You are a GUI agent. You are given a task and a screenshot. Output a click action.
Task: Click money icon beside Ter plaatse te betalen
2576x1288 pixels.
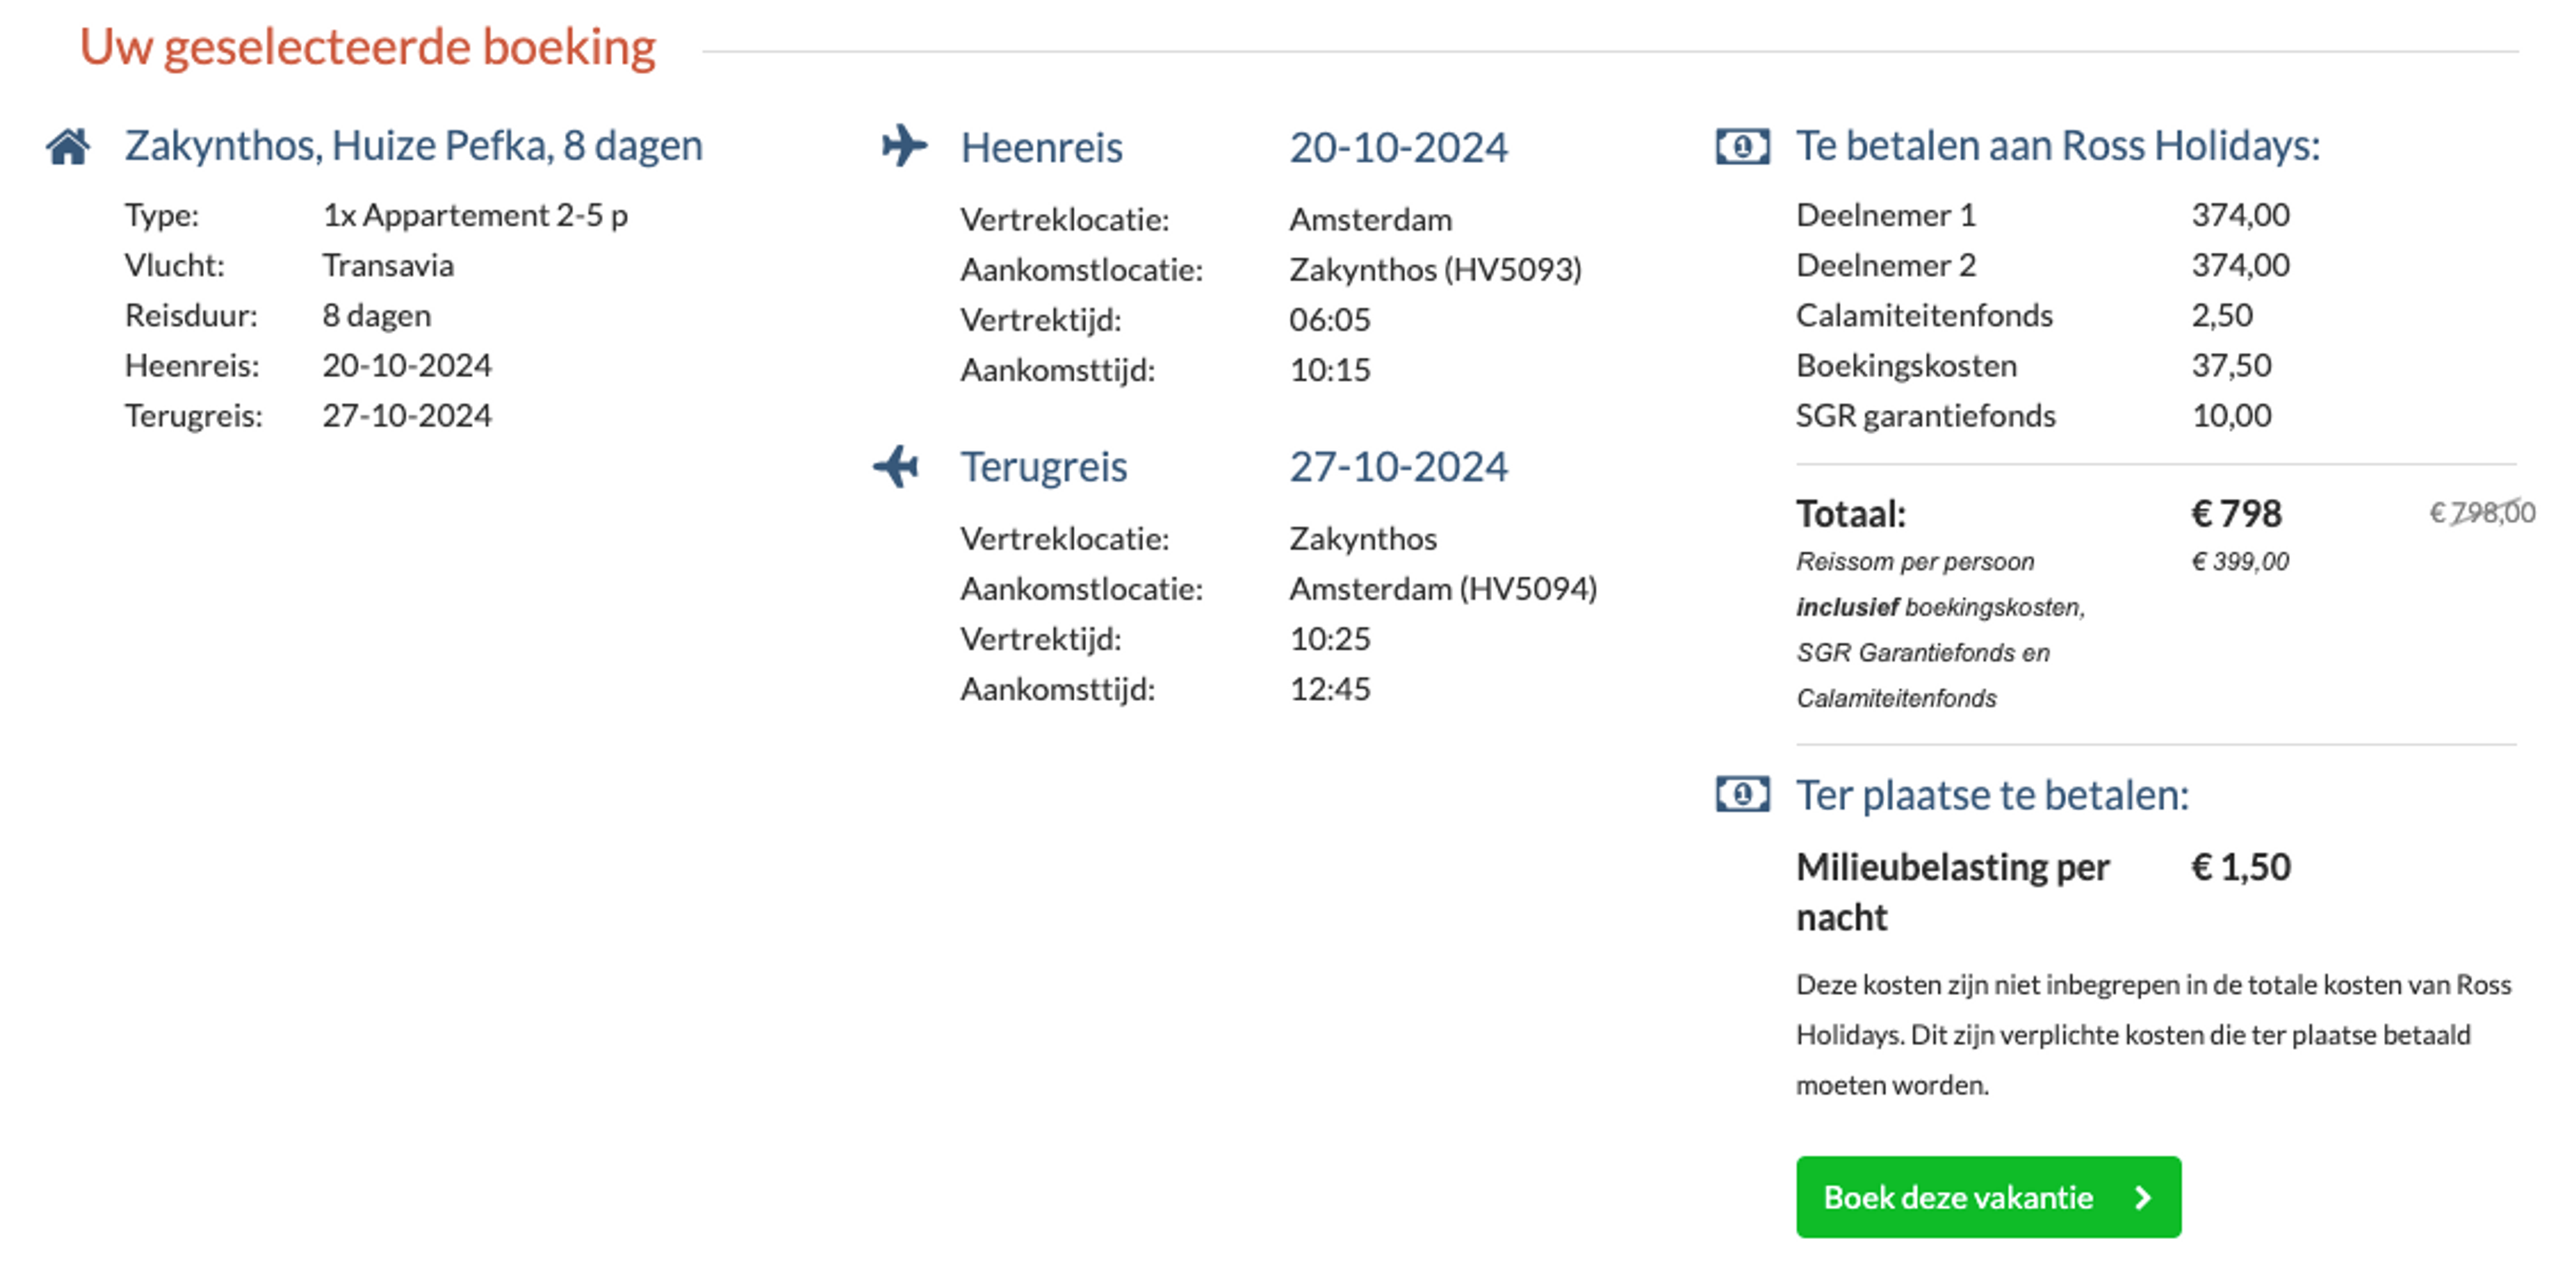point(1742,795)
